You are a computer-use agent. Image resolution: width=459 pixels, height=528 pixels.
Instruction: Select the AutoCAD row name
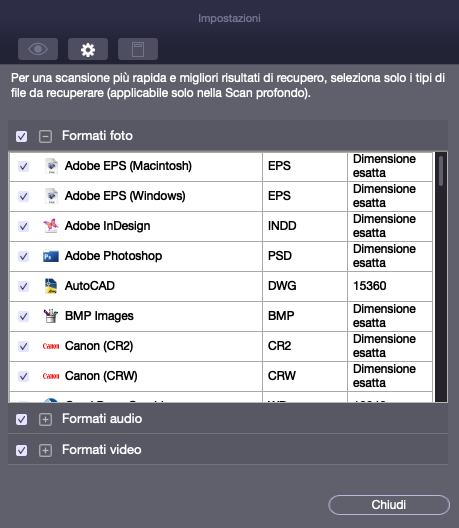click(90, 286)
